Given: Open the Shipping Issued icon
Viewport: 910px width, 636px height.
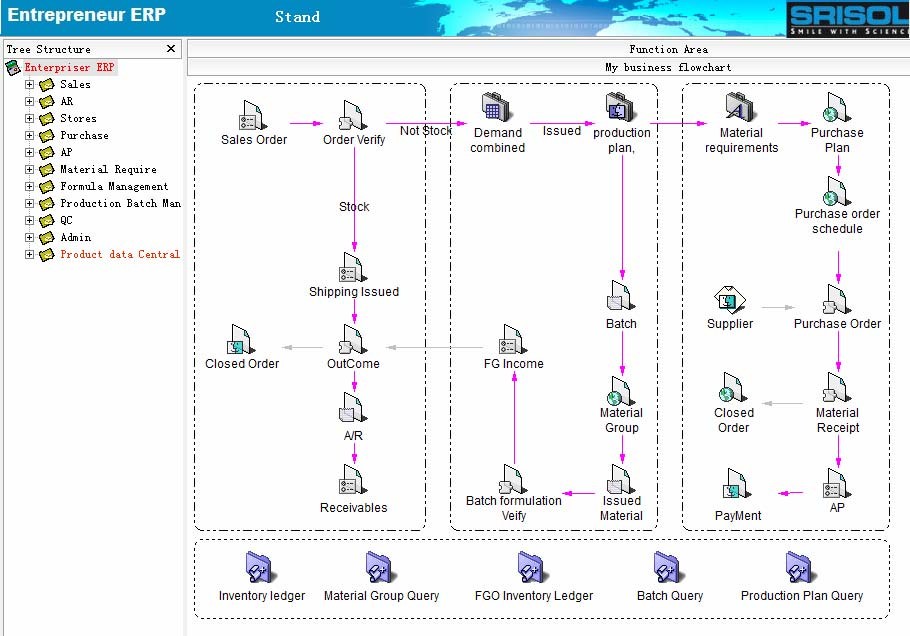Looking at the screenshot, I should (x=353, y=268).
